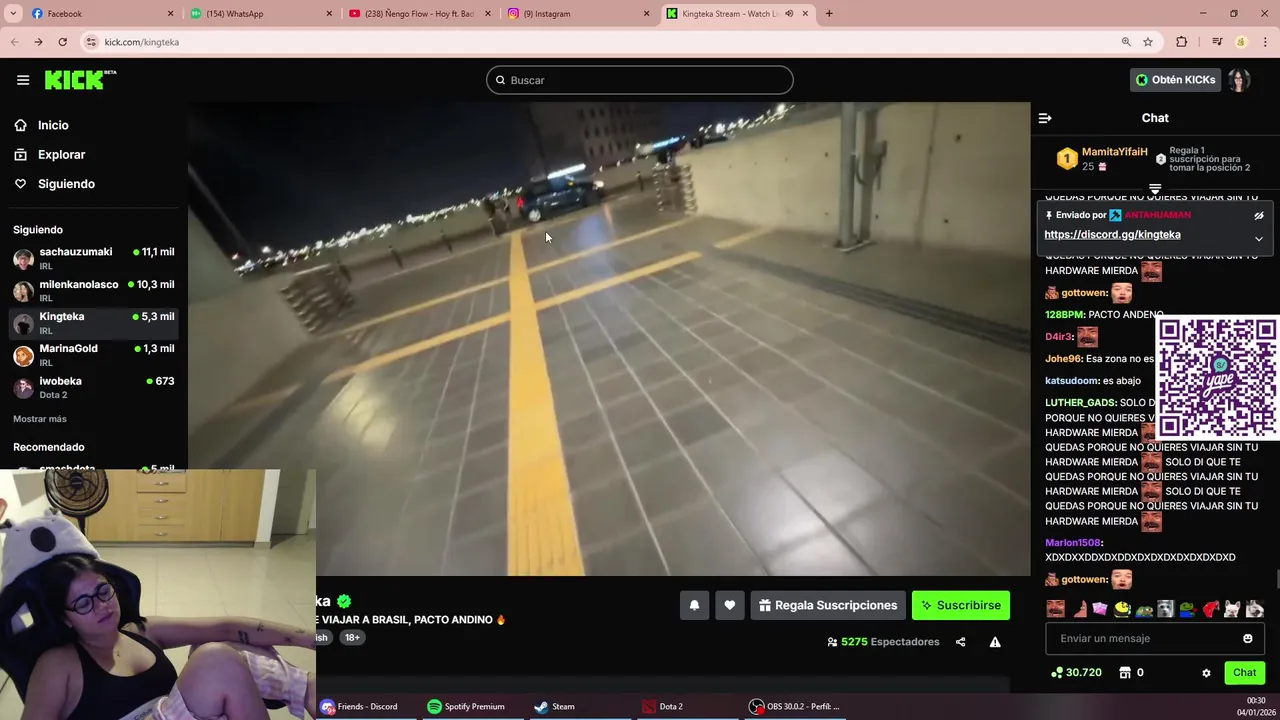Share the stream via share icon

(960, 642)
